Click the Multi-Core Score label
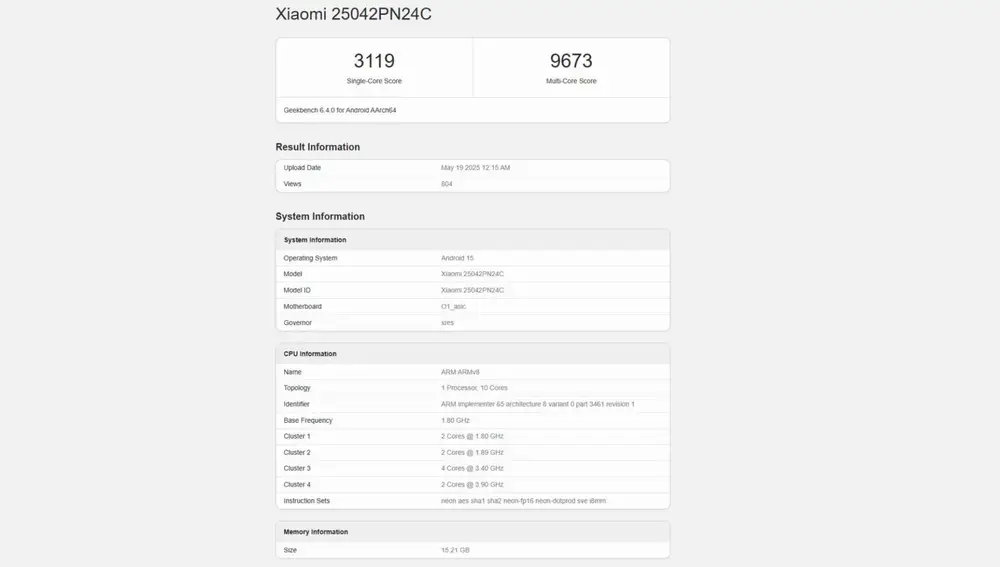 [571, 81]
